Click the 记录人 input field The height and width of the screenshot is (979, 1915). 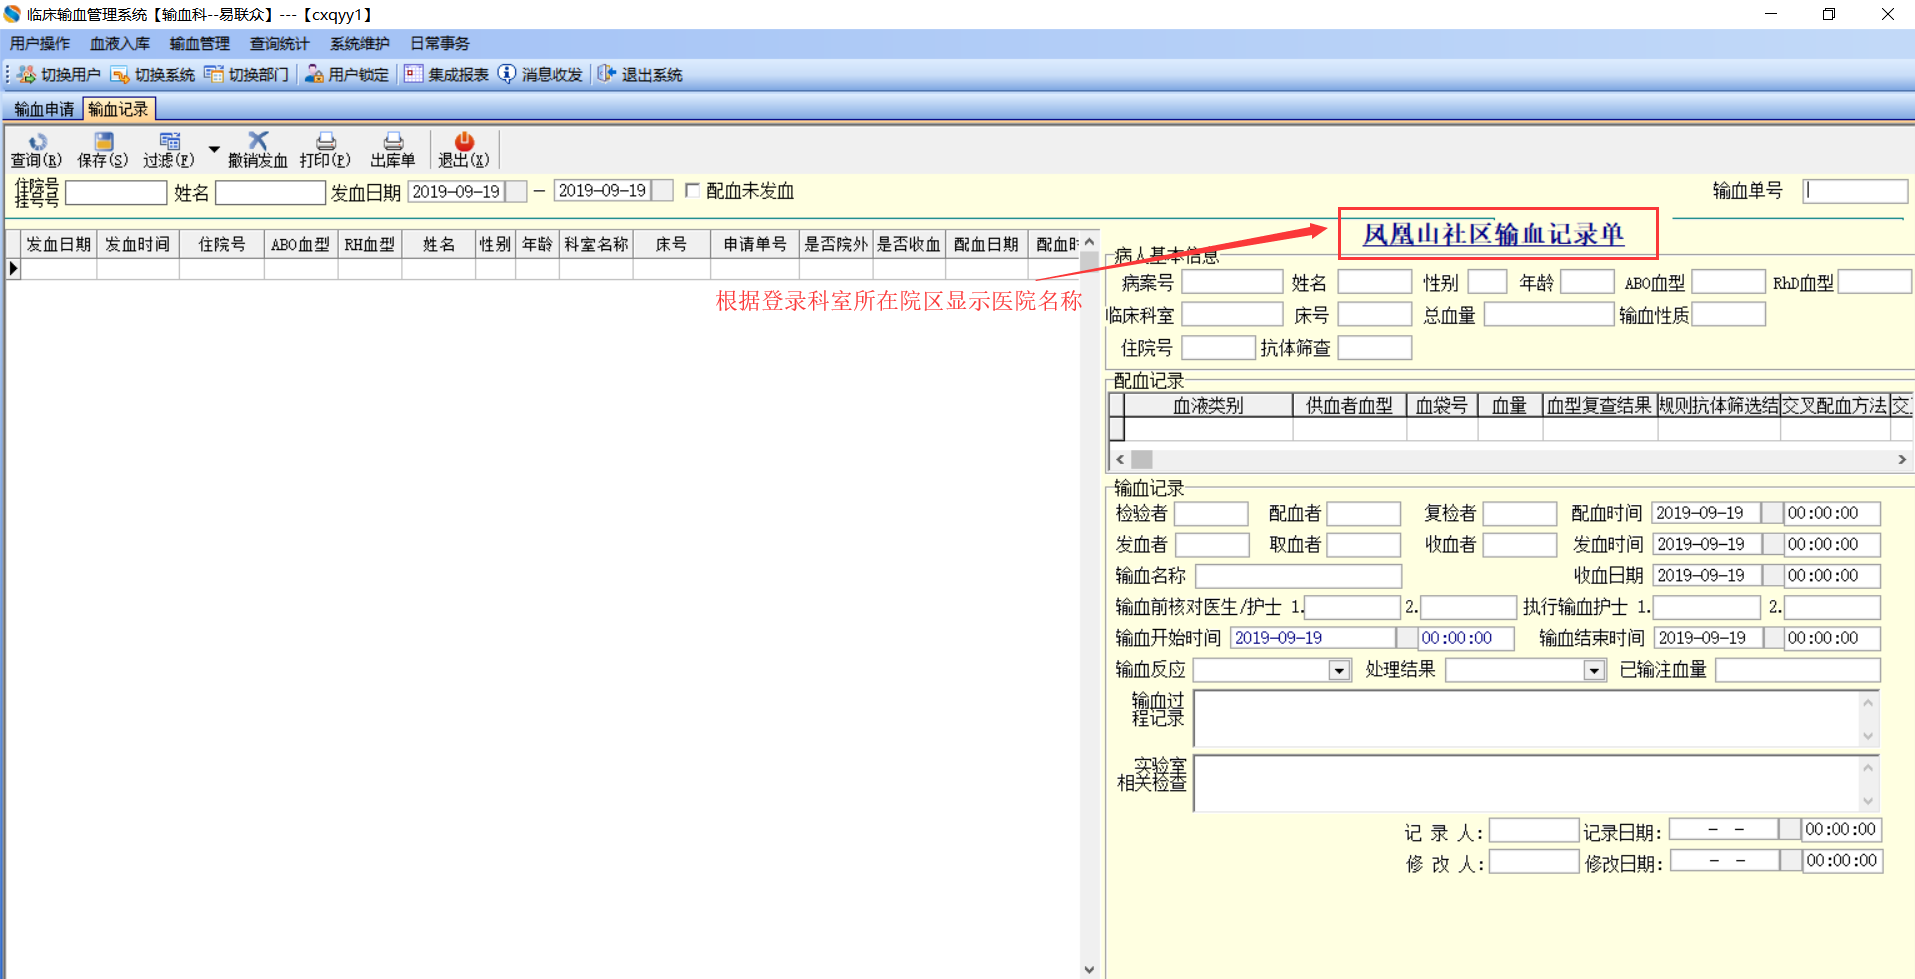(1534, 830)
